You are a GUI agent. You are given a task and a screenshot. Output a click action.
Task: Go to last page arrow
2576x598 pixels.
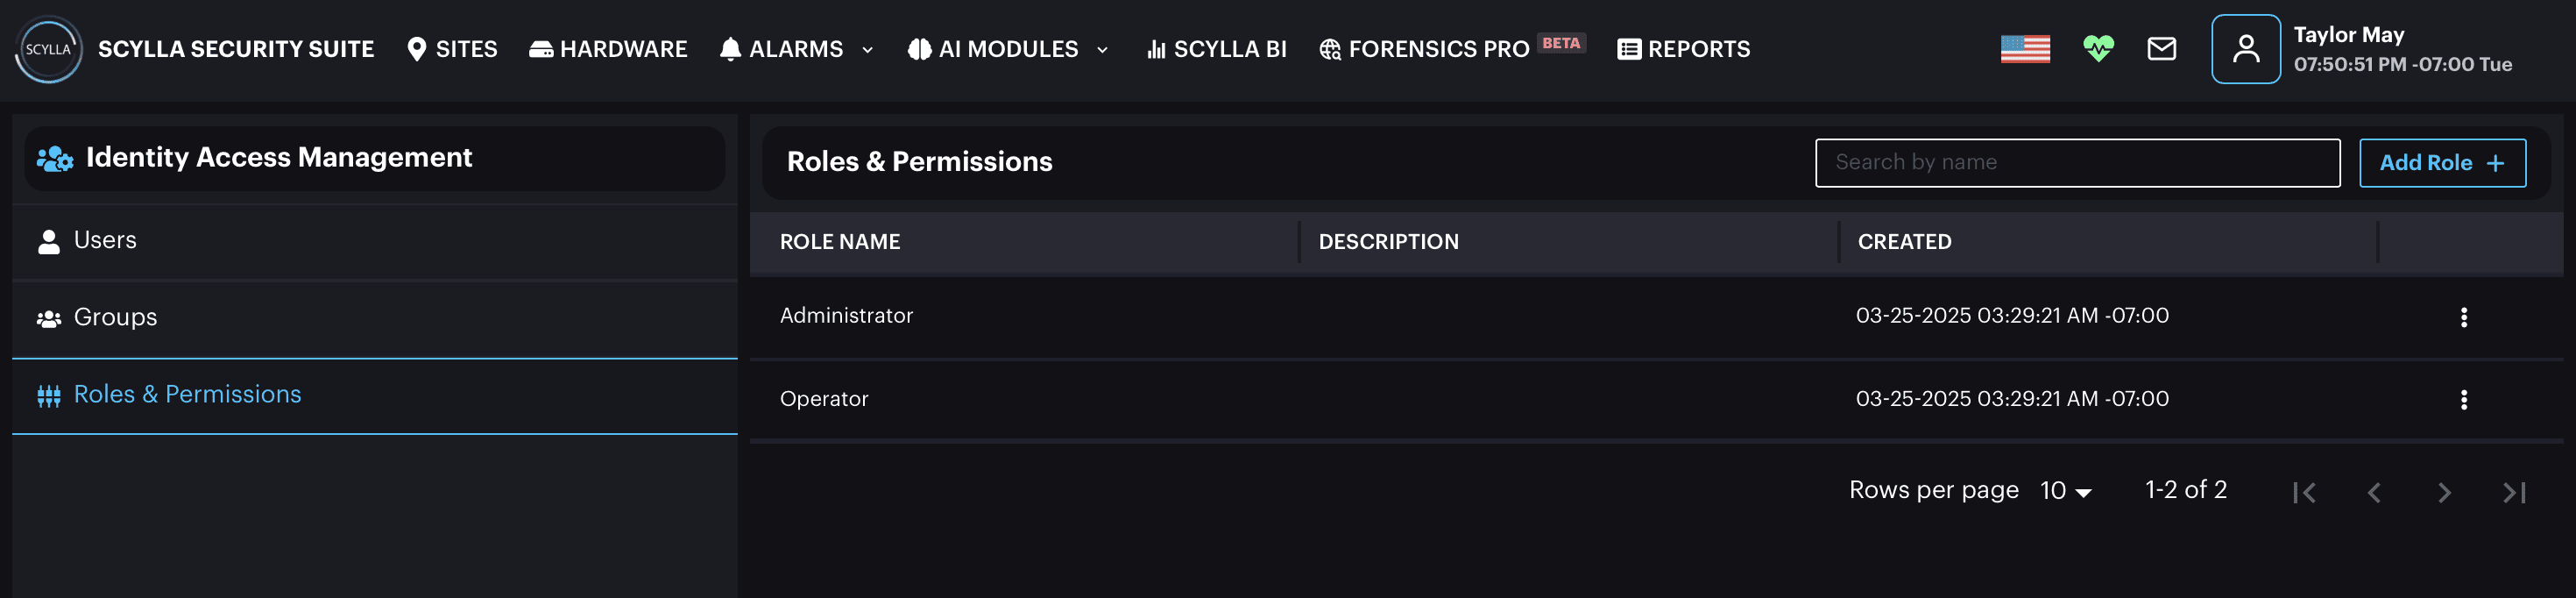pyautogui.click(x=2513, y=492)
